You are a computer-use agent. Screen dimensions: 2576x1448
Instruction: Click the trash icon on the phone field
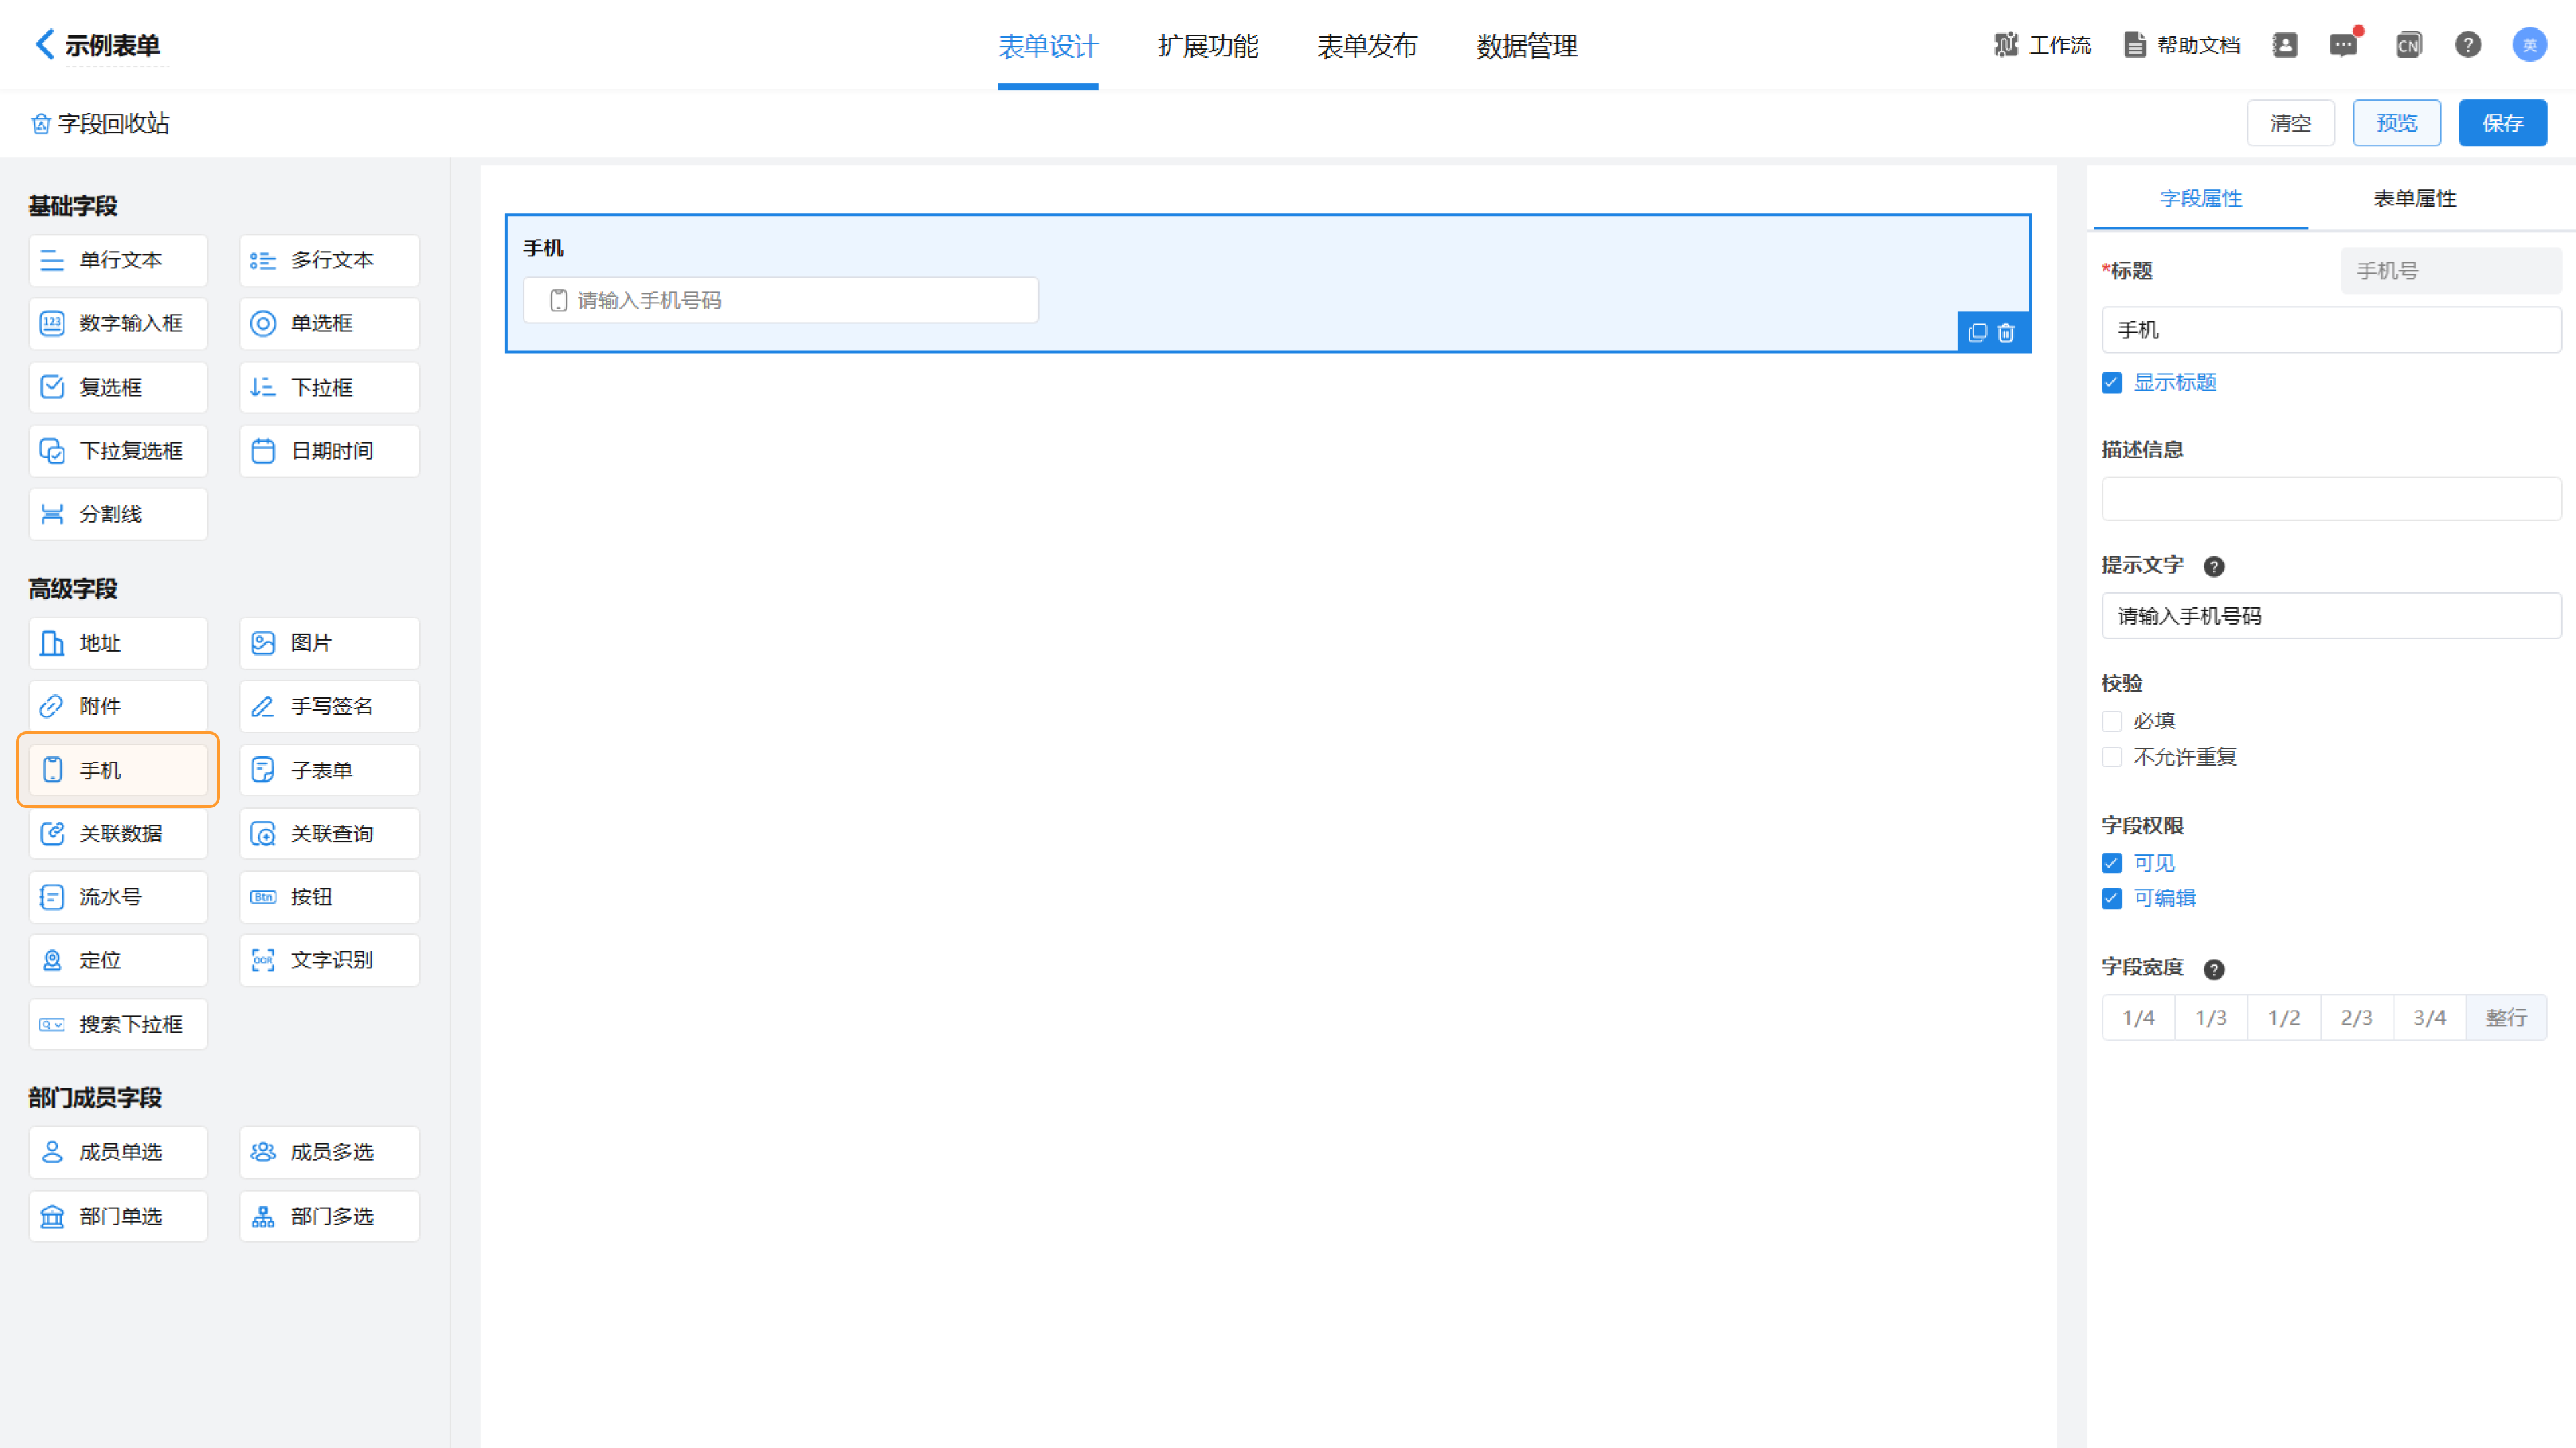coord(2006,333)
